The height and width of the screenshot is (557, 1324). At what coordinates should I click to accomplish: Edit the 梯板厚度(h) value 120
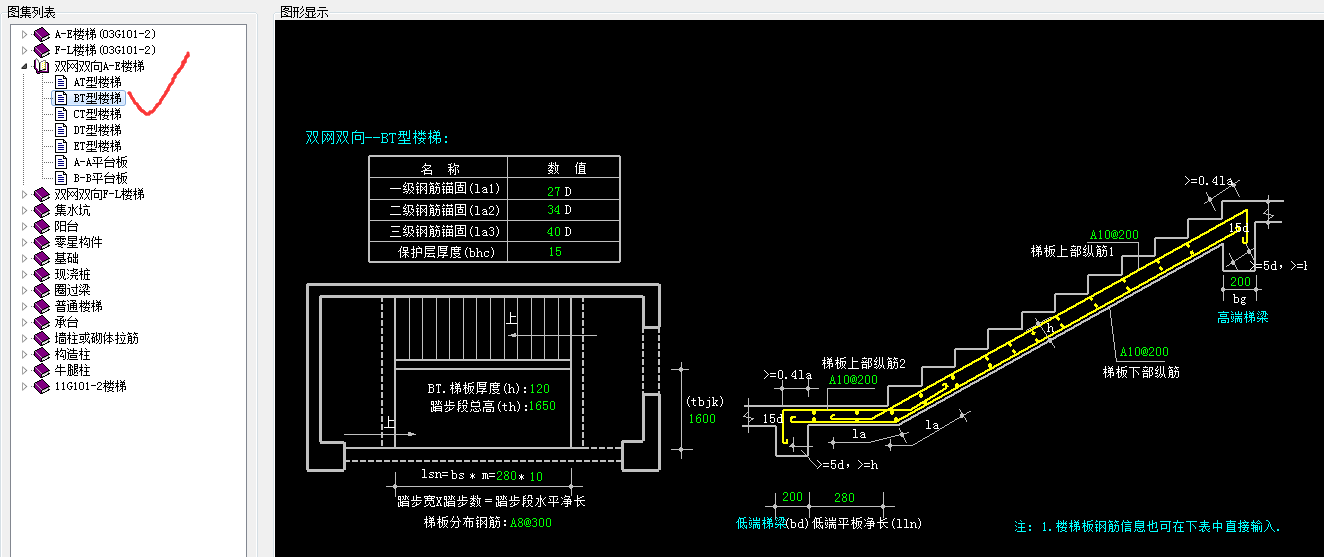coord(540,389)
